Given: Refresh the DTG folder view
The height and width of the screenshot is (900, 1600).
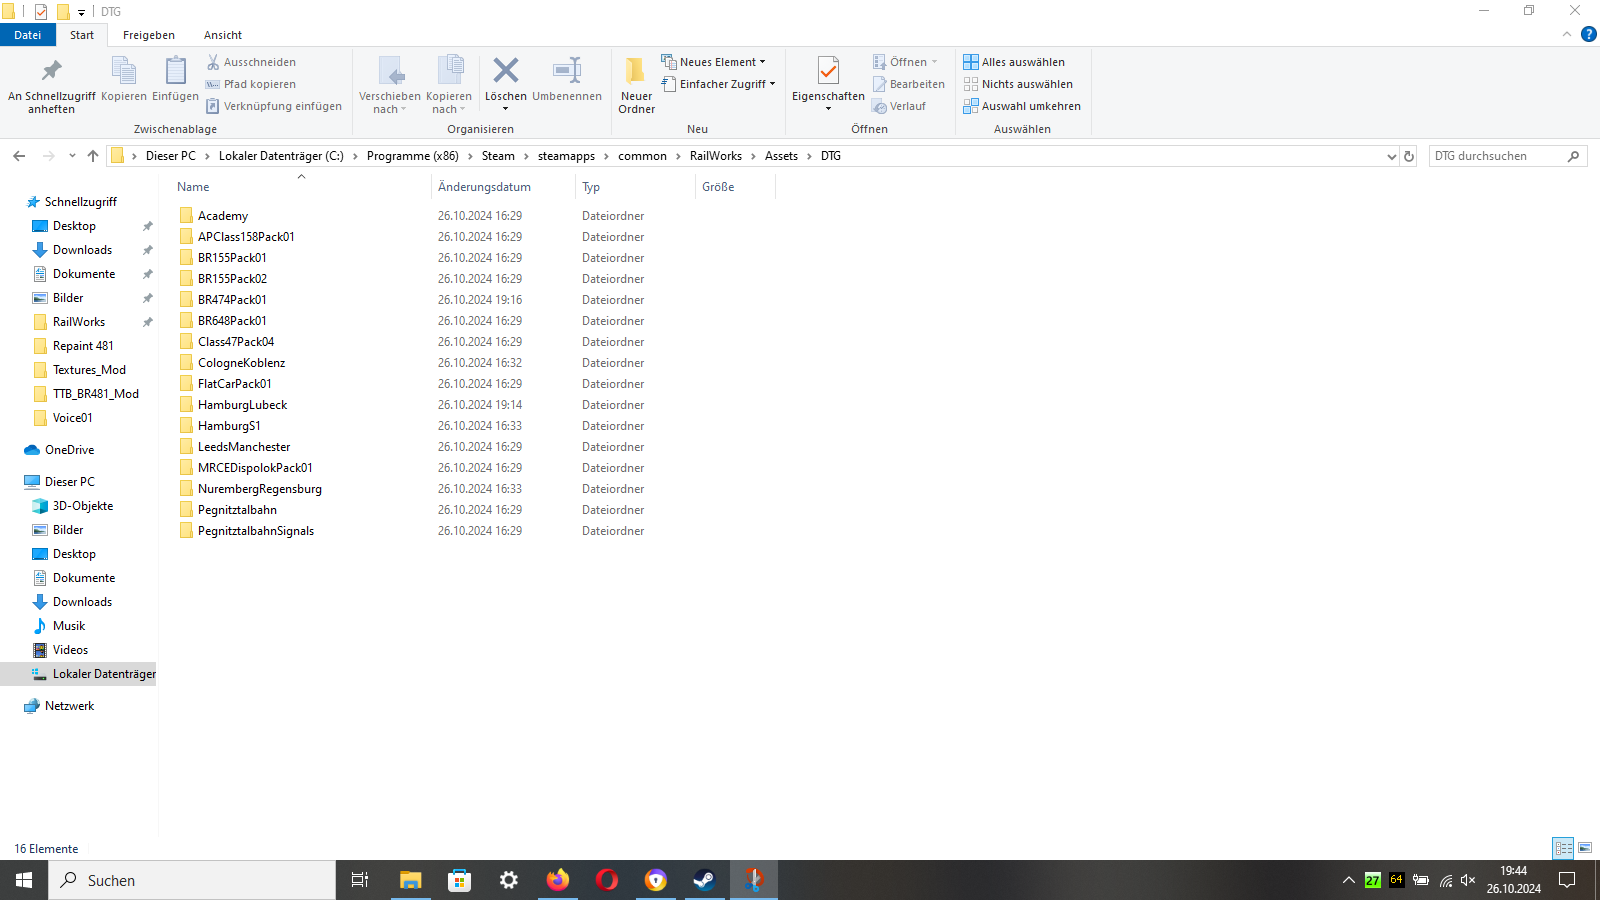Looking at the screenshot, I should 1409,156.
